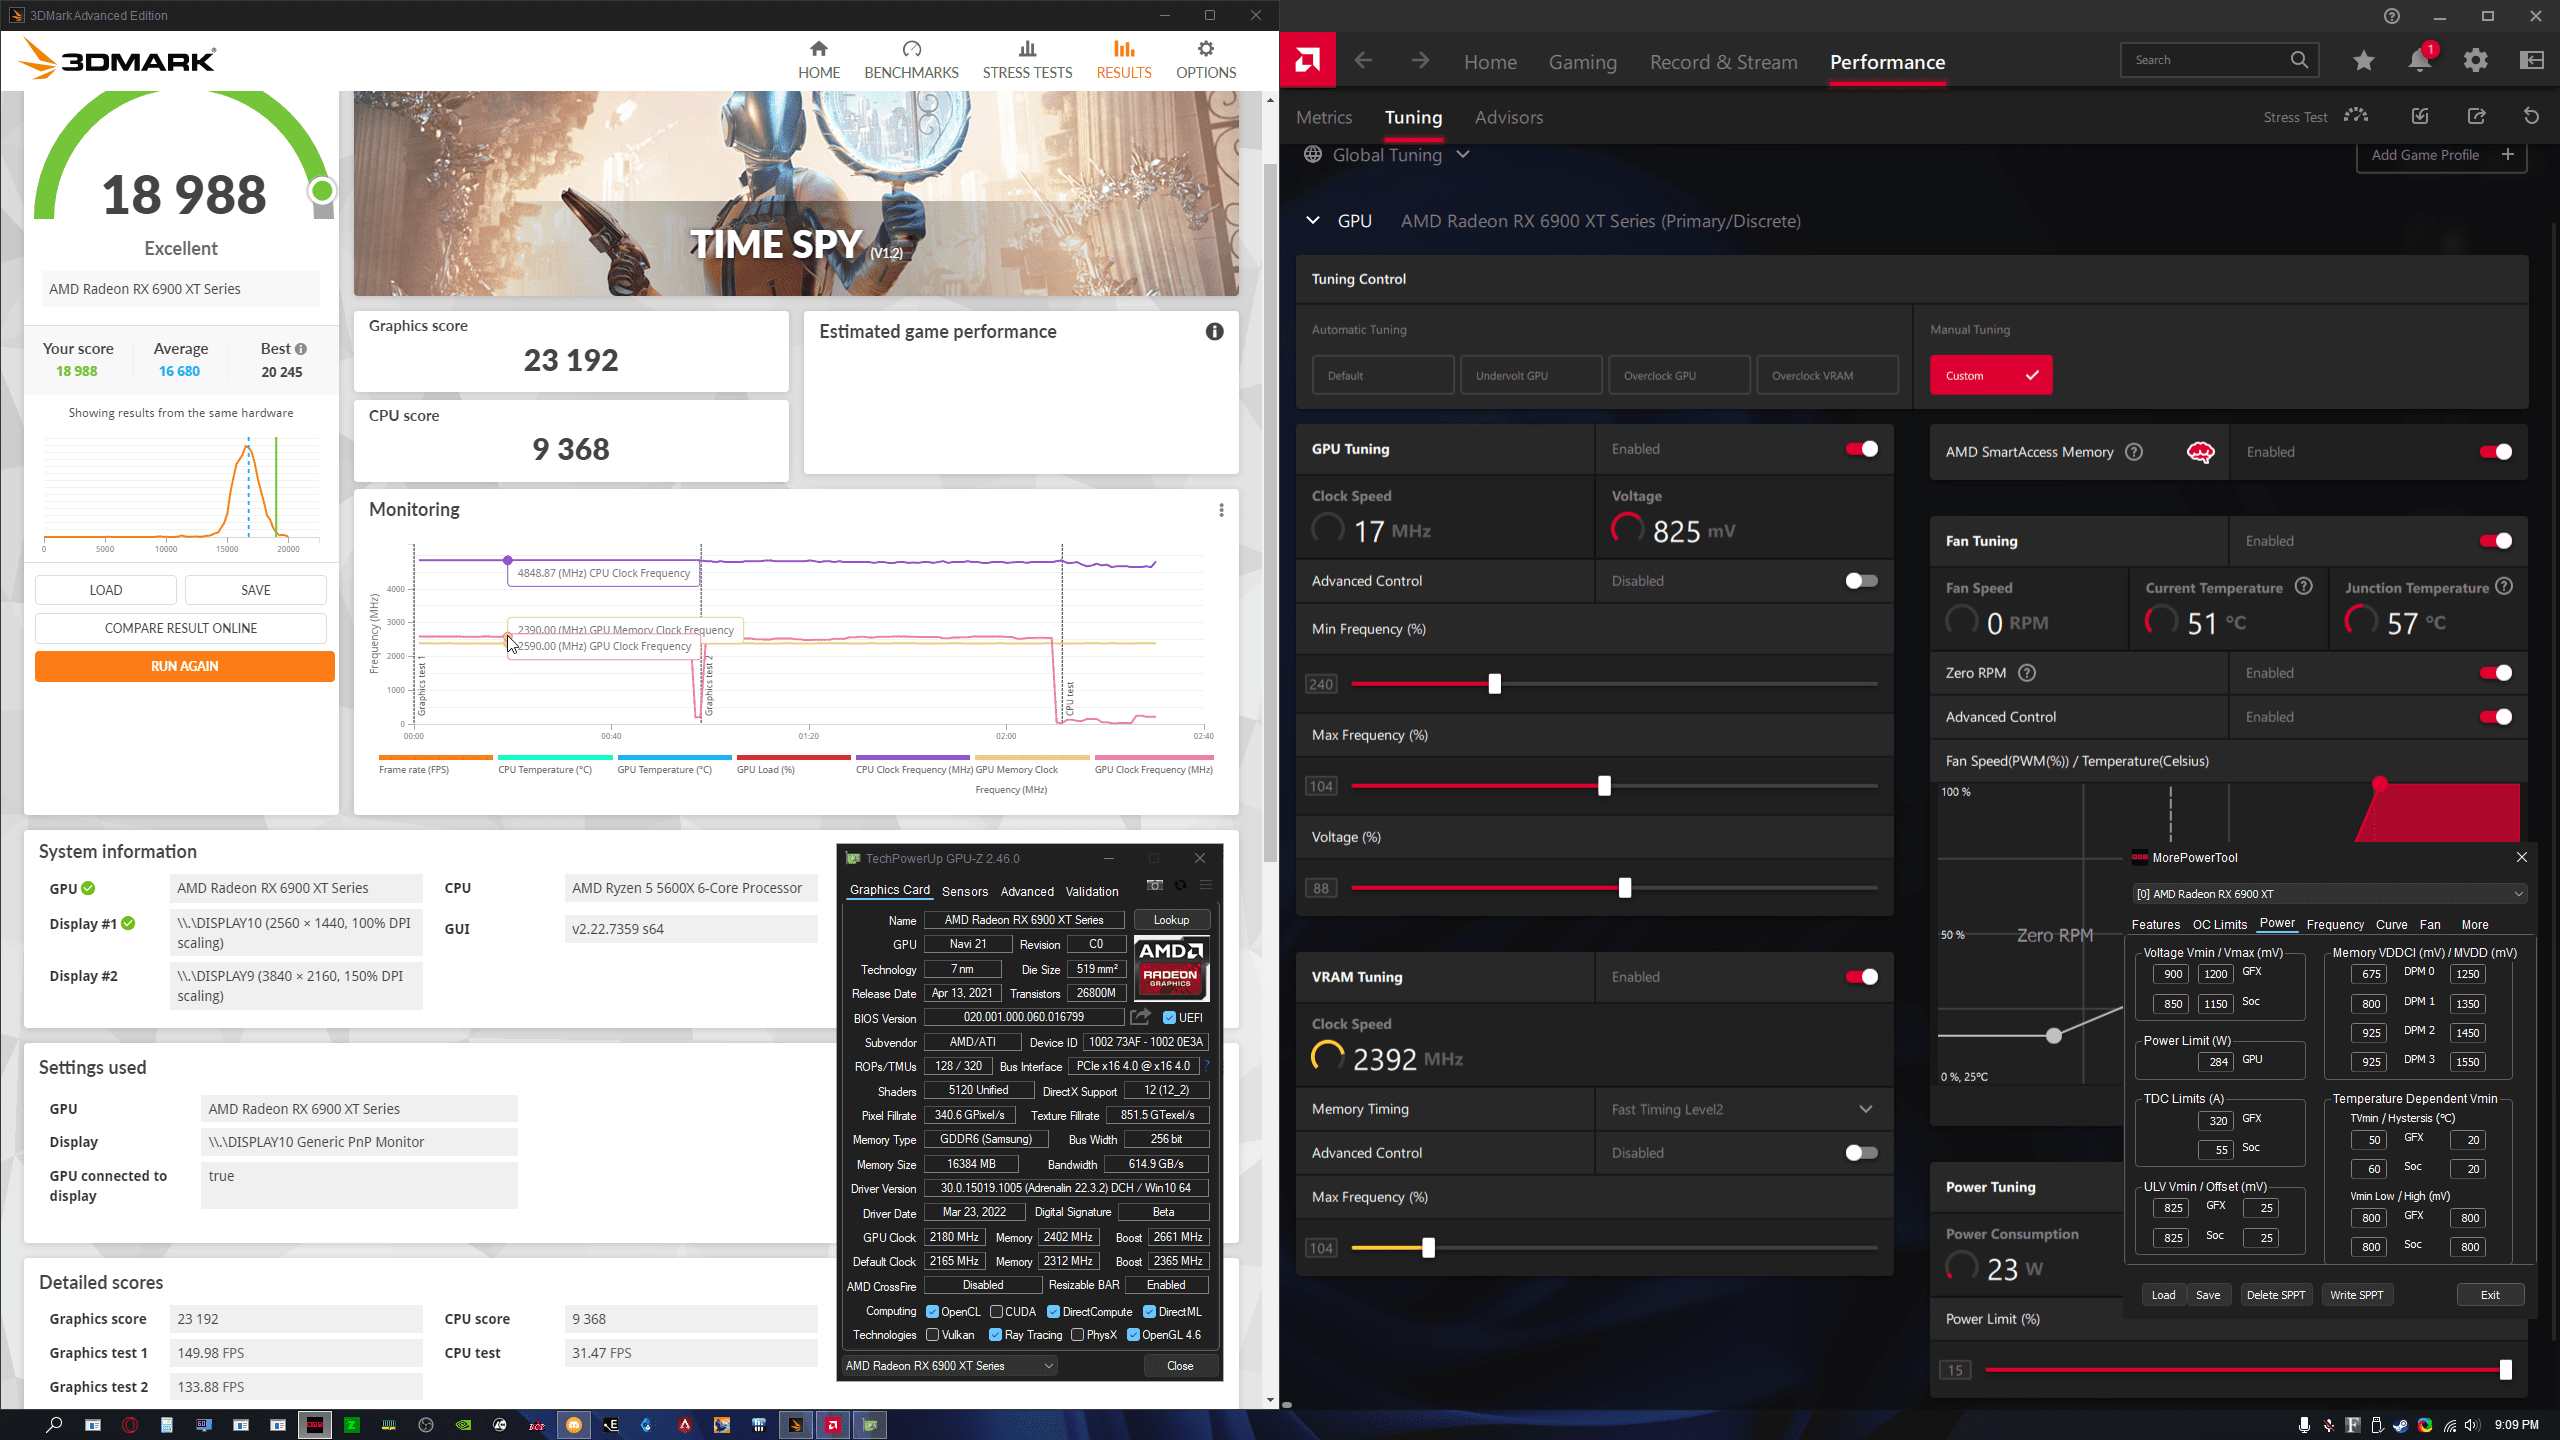The image size is (2560, 1440).
Task: Go forward in AMD Software navigation
Action: 1420,61
